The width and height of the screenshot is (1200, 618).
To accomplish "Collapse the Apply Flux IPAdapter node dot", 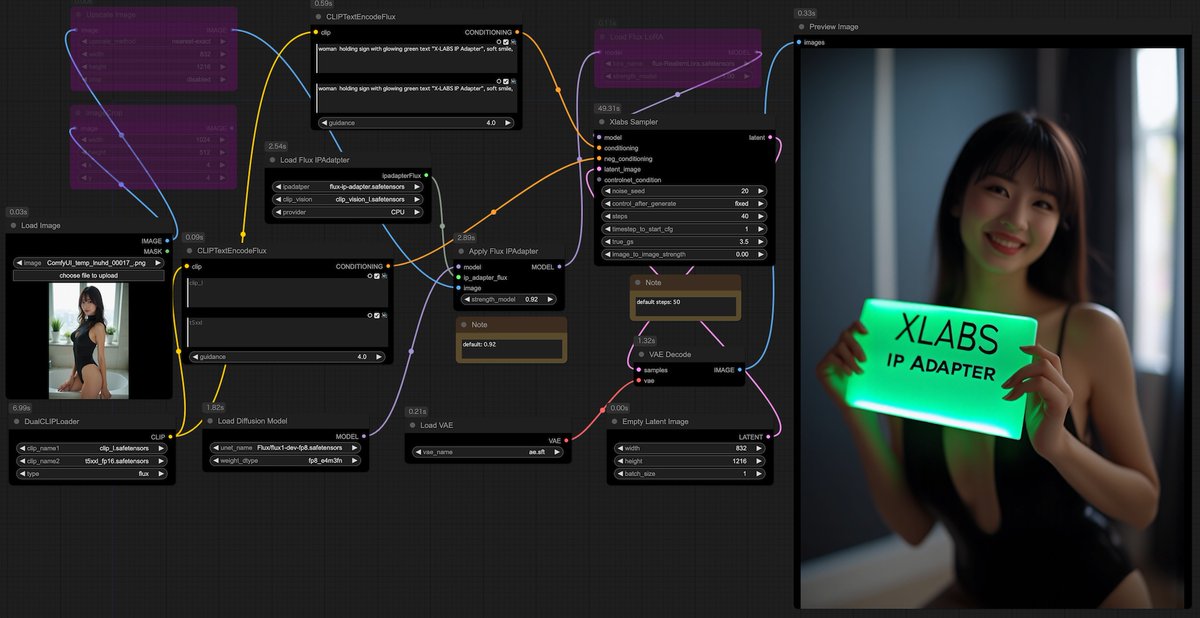I will point(461,252).
